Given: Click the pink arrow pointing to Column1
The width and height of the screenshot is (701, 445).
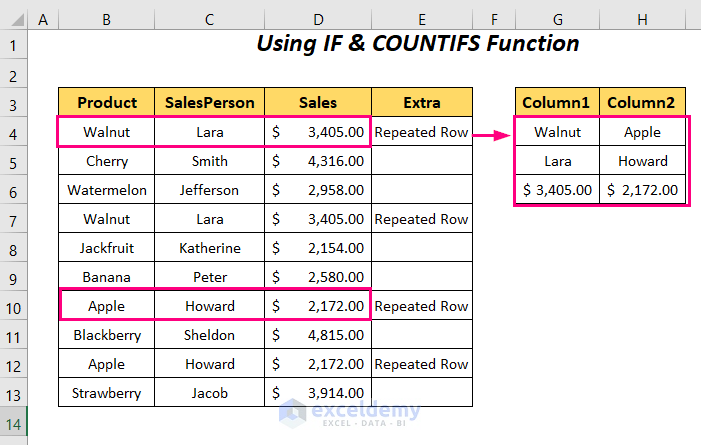Looking at the screenshot, I should pyautogui.click(x=490, y=132).
